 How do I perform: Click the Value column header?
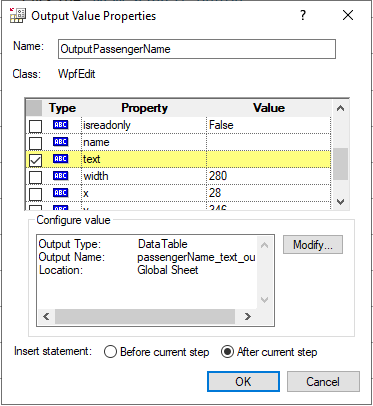click(269, 108)
